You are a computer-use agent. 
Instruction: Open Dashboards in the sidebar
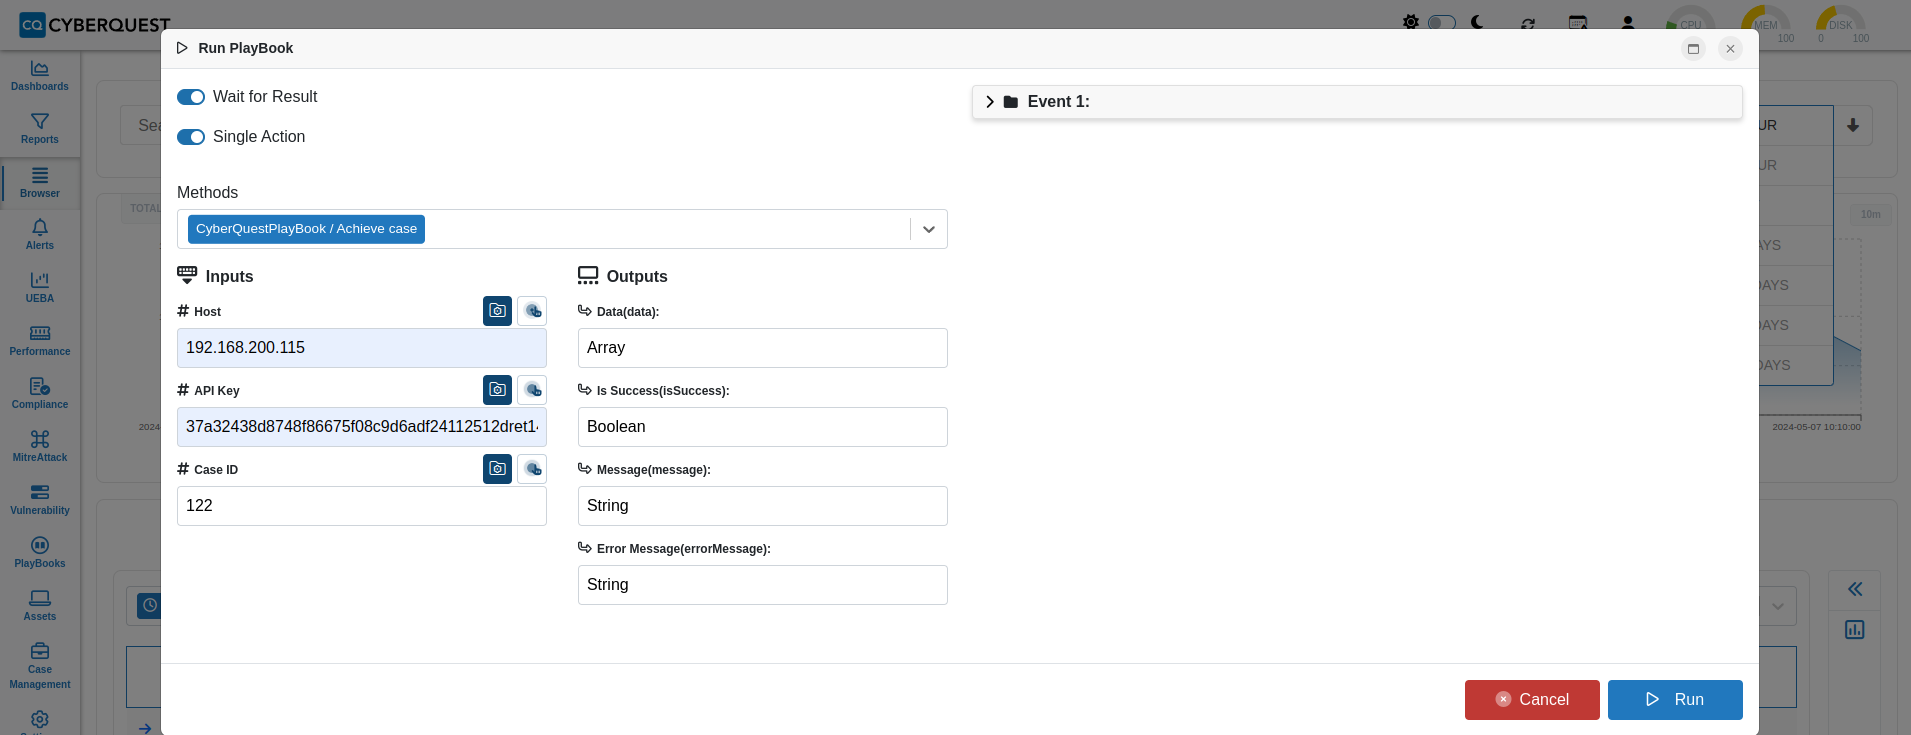coord(40,76)
